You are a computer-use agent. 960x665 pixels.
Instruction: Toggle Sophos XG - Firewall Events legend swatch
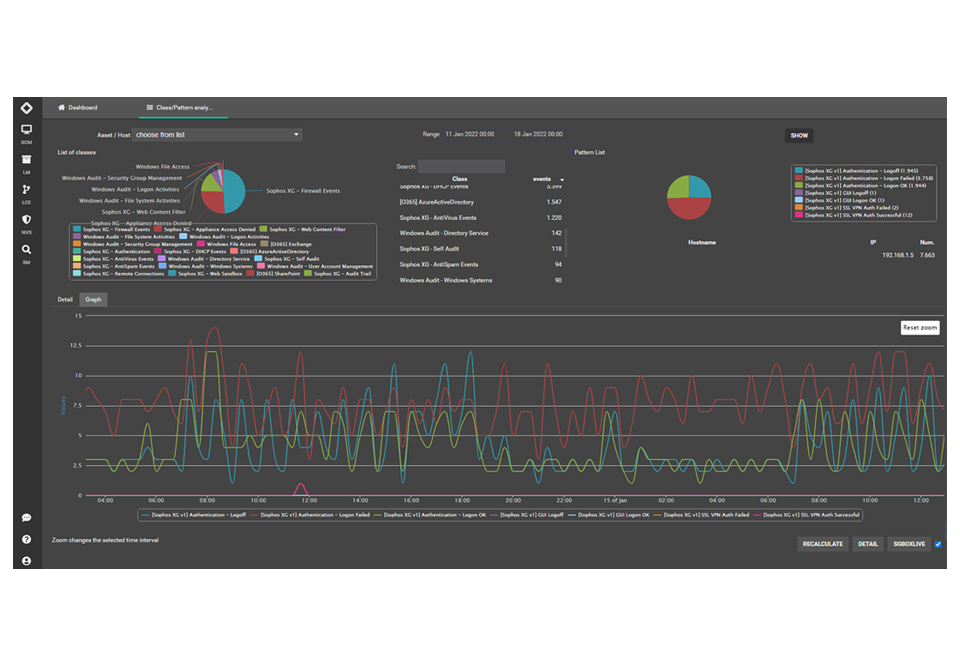[77, 229]
